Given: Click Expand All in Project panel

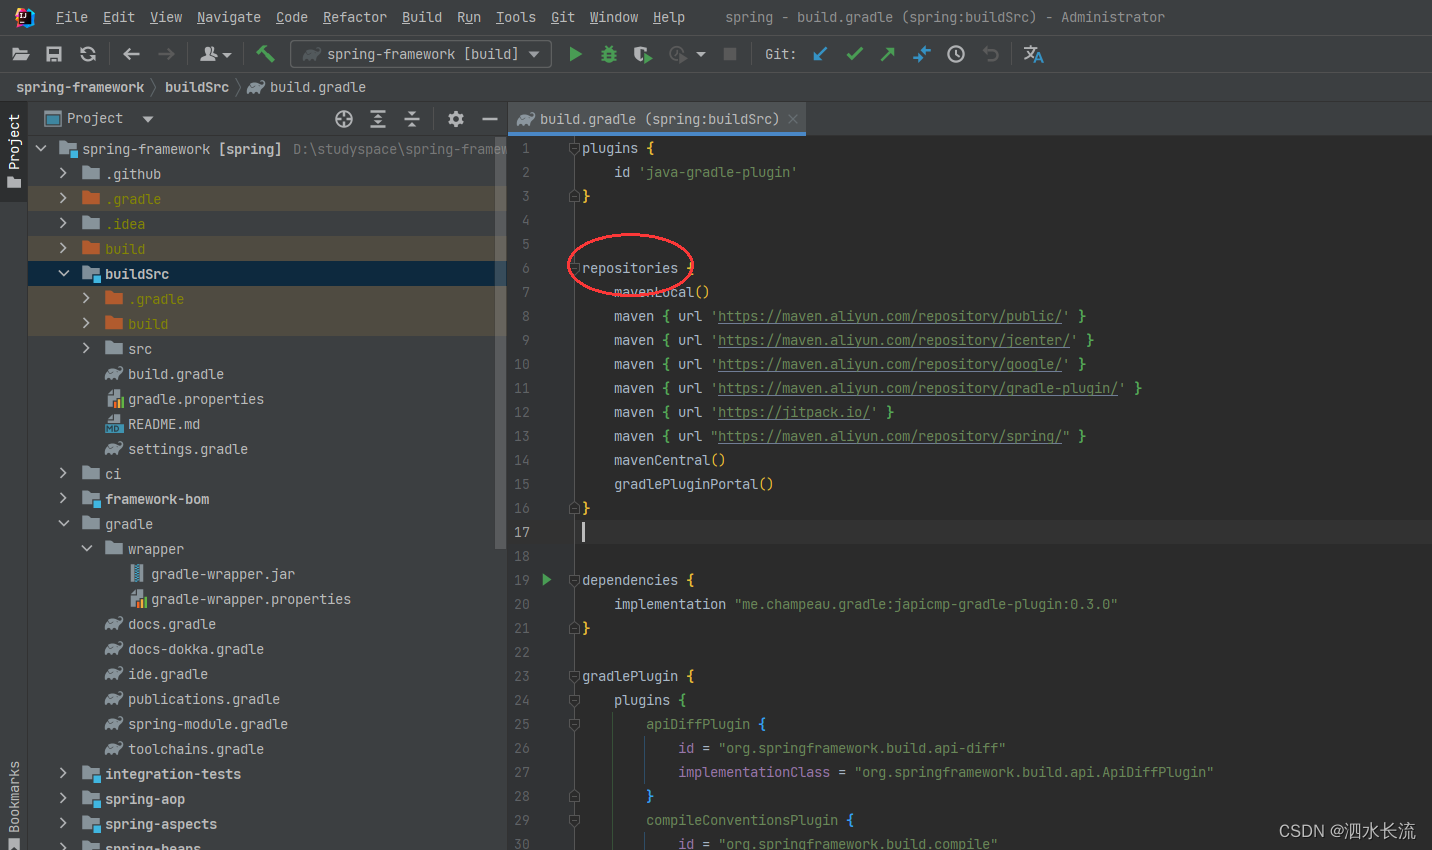Looking at the screenshot, I should point(378,119).
